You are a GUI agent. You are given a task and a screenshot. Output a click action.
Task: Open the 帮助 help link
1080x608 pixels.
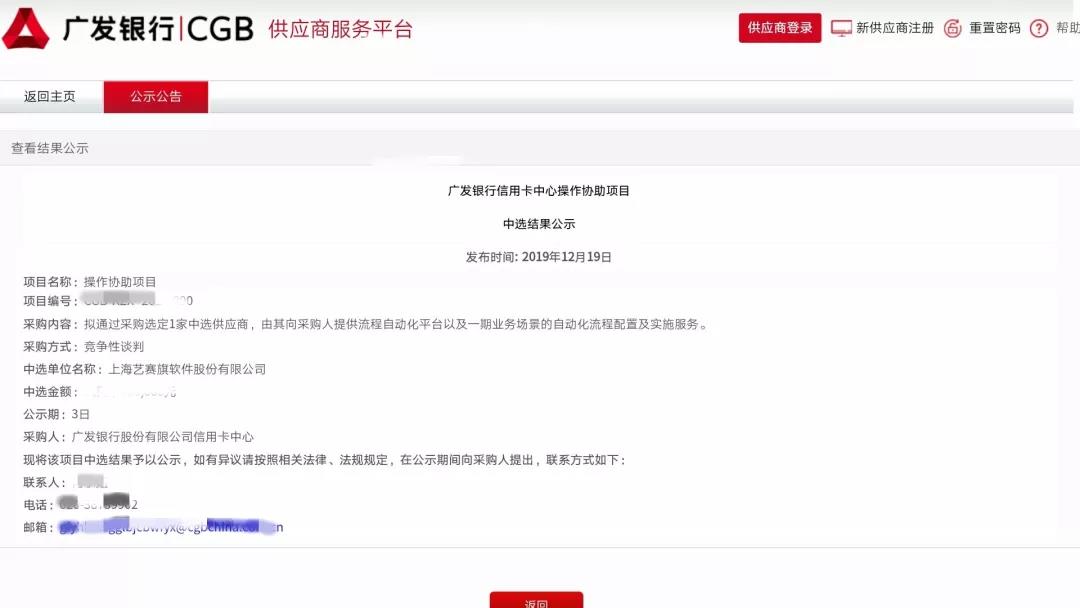coord(1067,28)
